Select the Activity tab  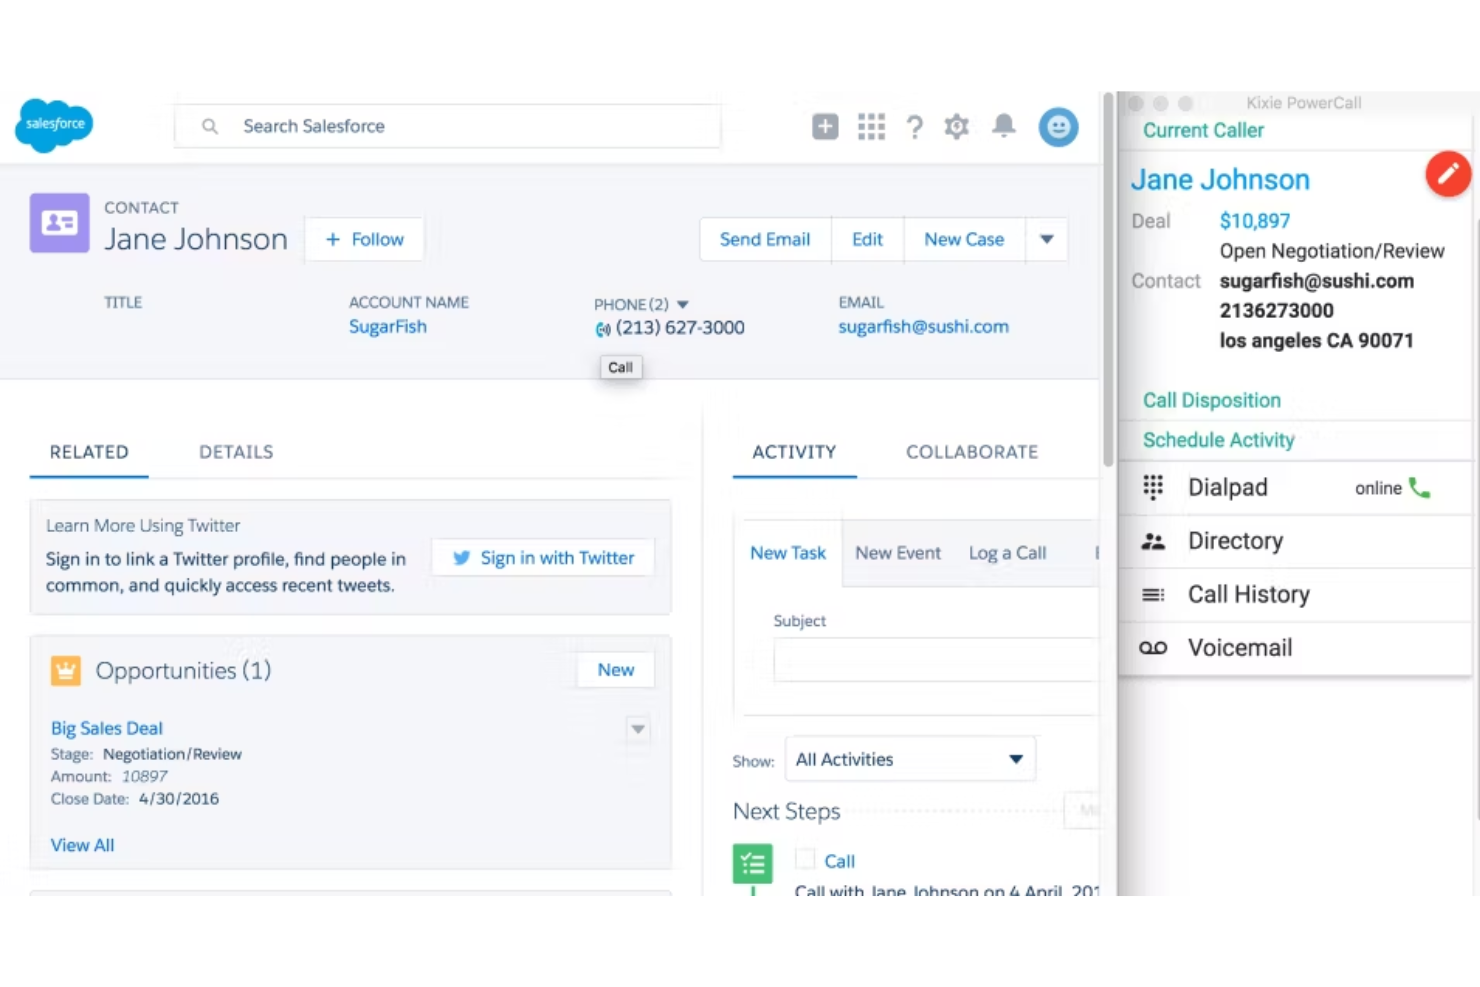coord(794,452)
